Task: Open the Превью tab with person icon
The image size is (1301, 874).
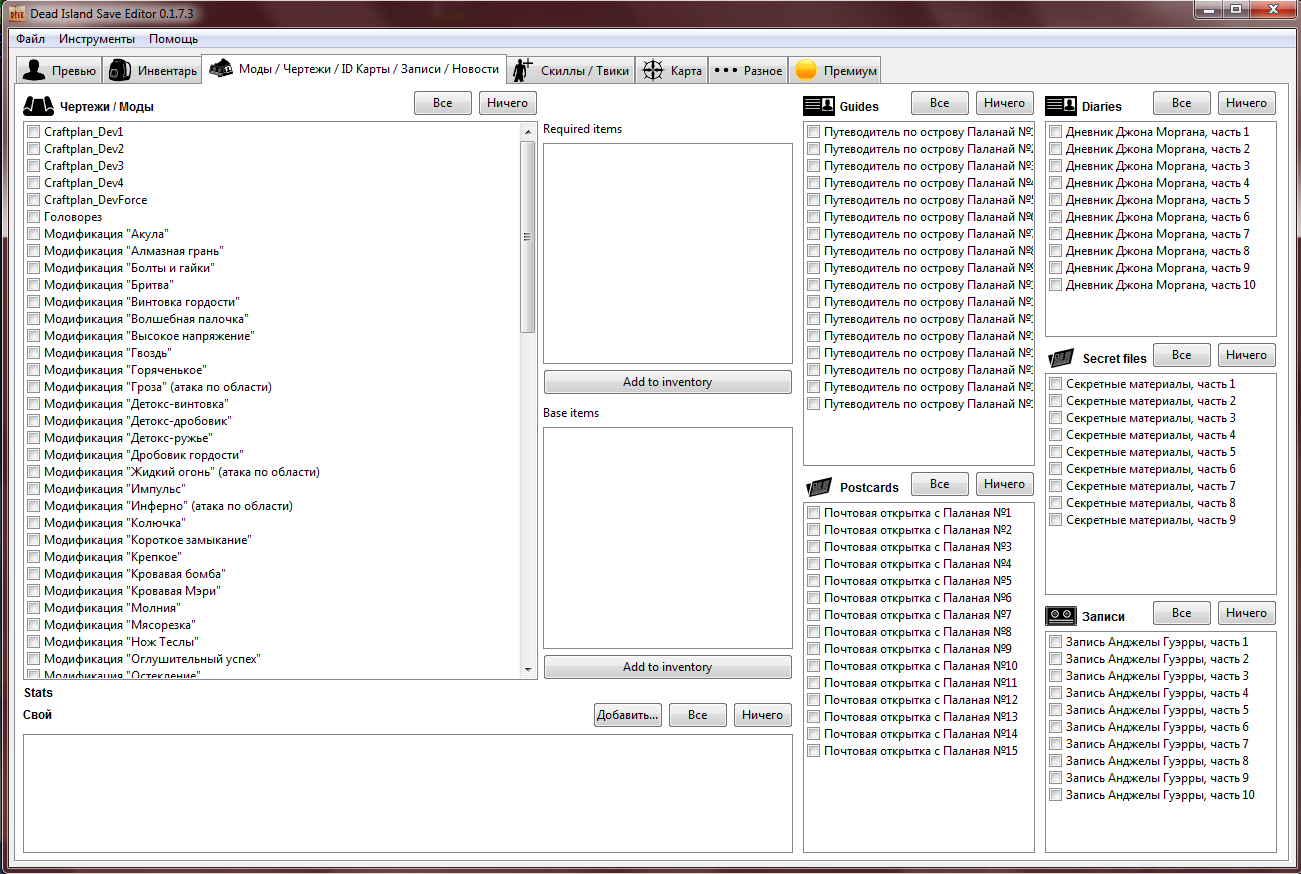Action: click(x=59, y=70)
